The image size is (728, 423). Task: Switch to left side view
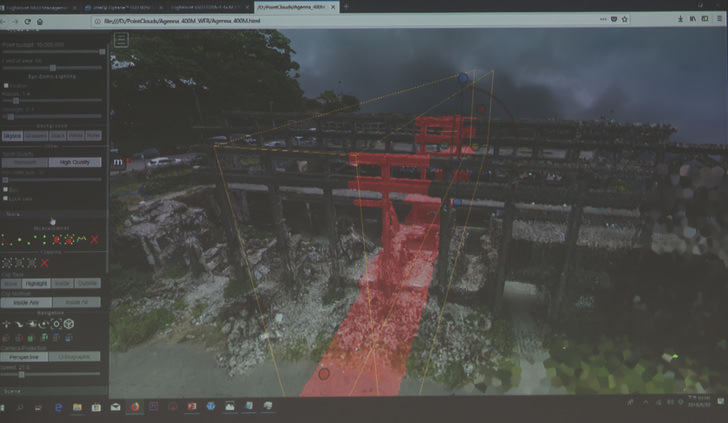6,338
